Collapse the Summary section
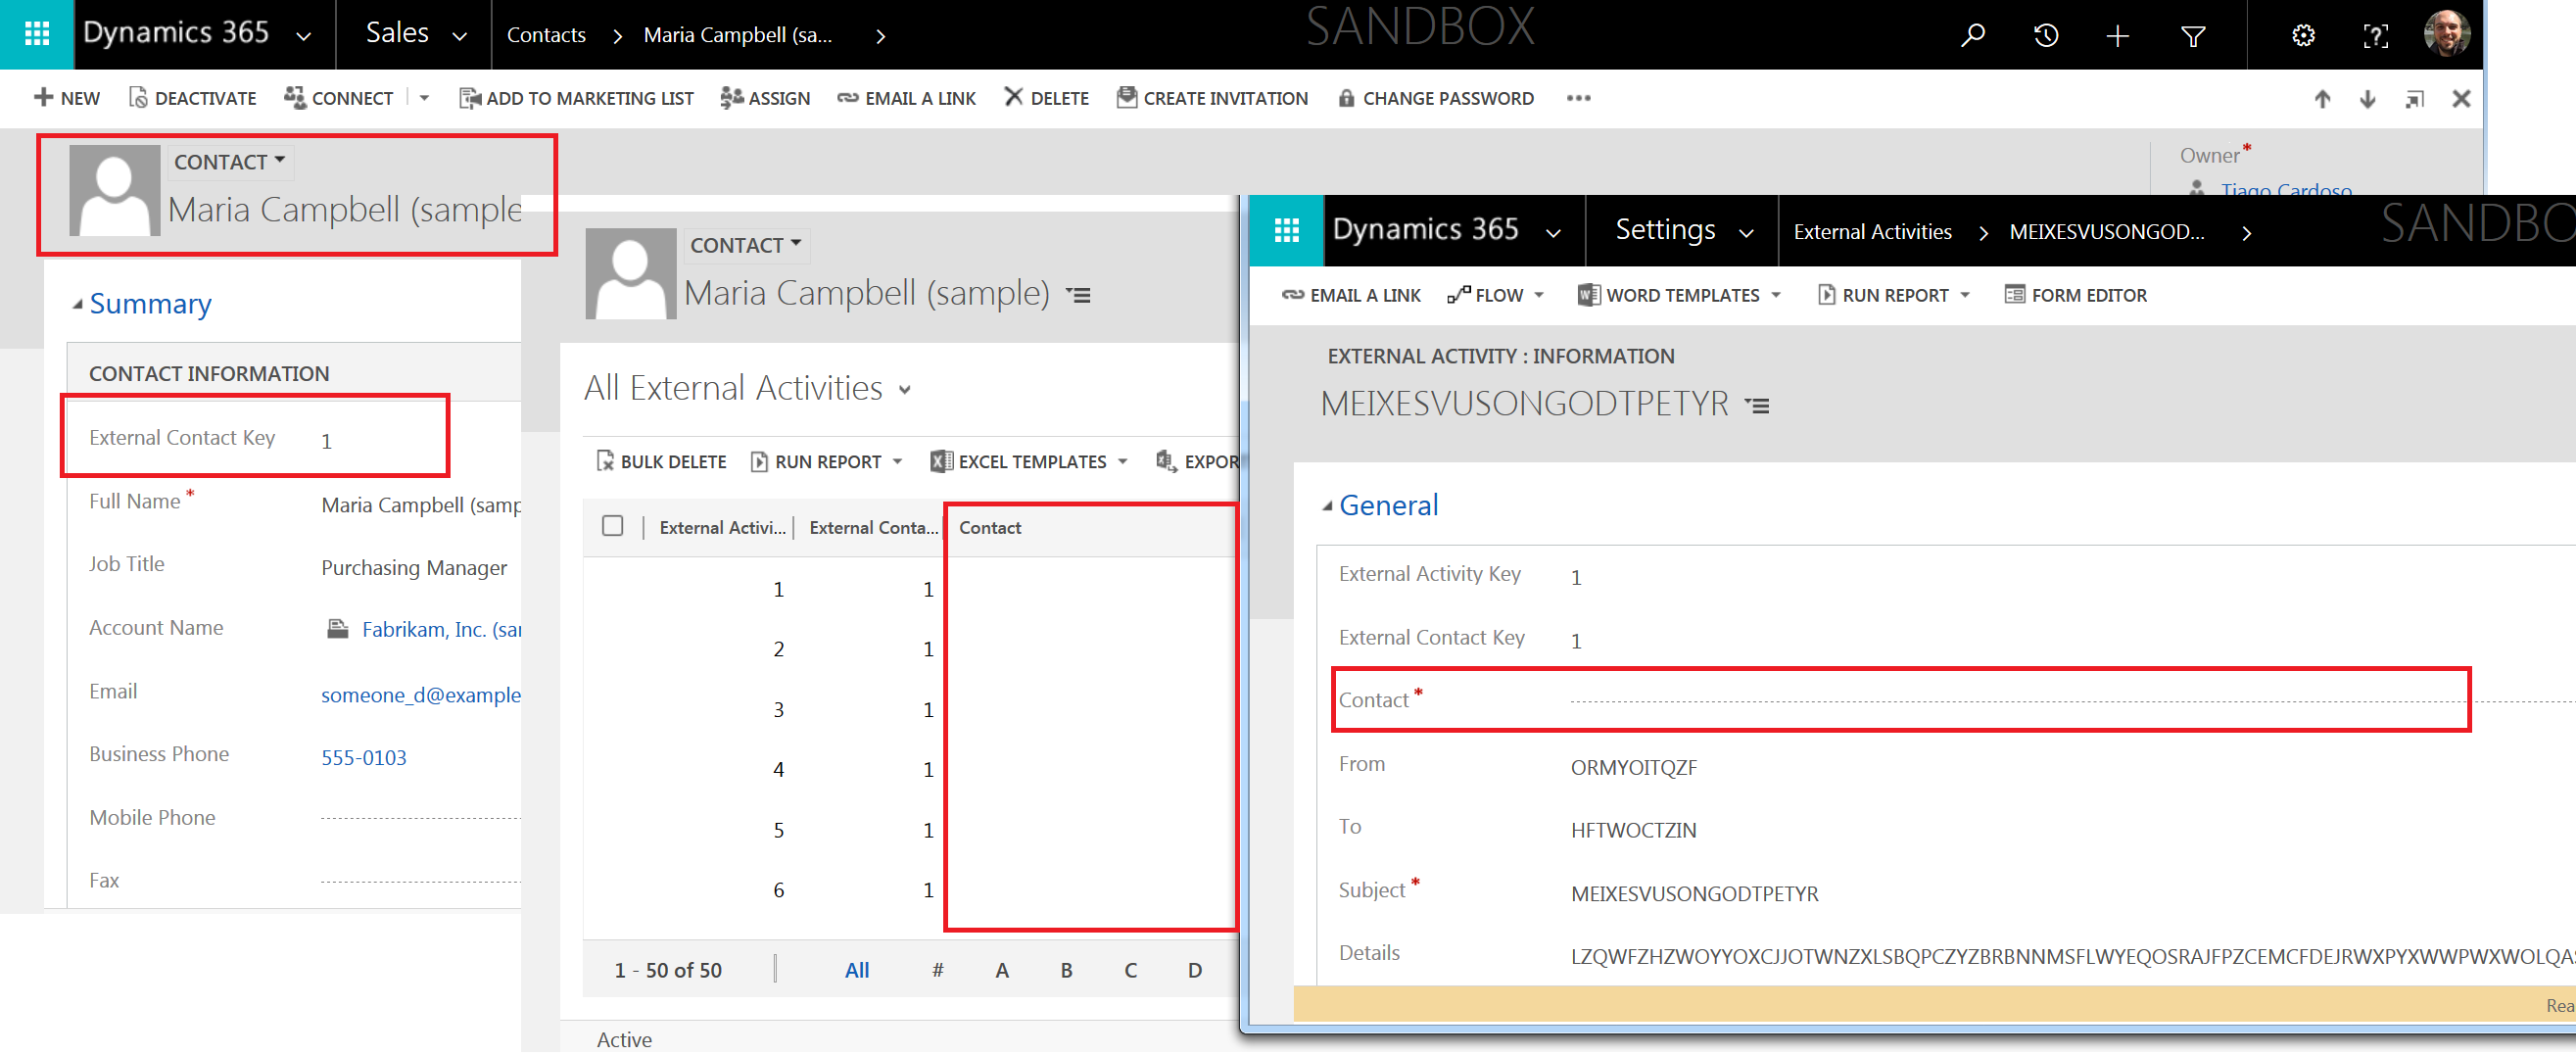Viewport: 2576px width, 1055px height. [78, 304]
